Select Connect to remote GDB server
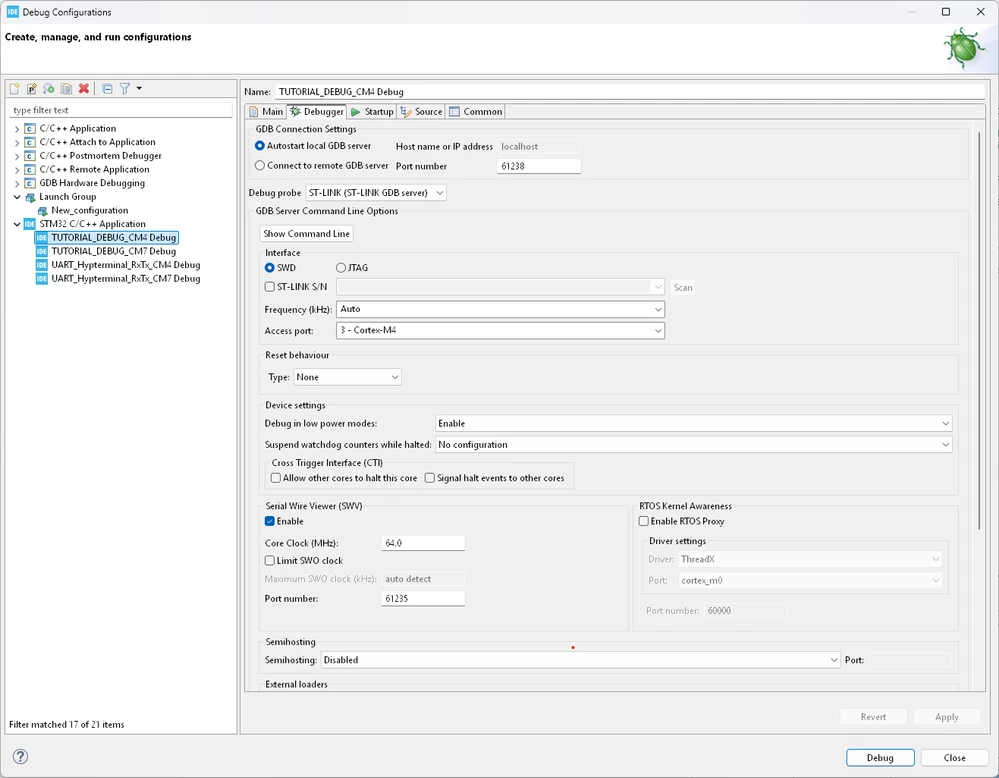This screenshot has width=999, height=778. 259,166
